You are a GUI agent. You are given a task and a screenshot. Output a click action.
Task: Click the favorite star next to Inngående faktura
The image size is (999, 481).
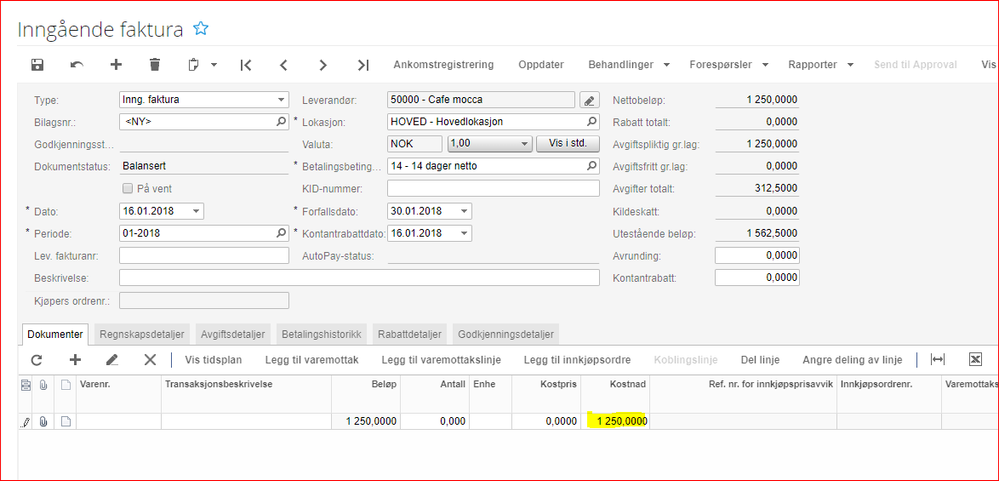pyautogui.click(x=201, y=28)
